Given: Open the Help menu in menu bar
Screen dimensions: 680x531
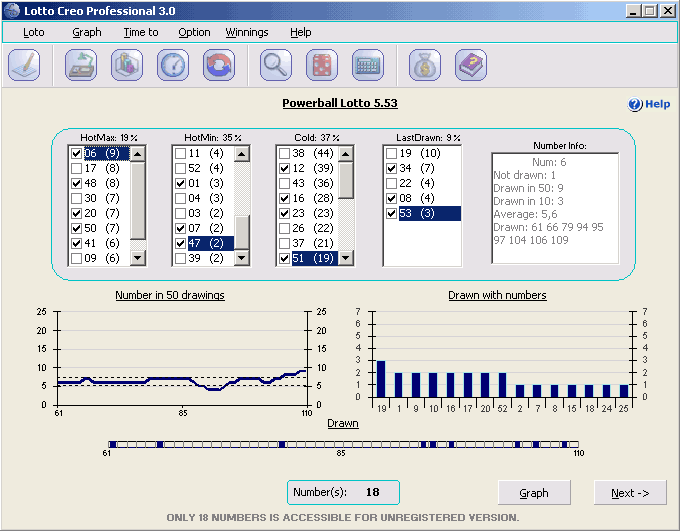Looking at the screenshot, I should click(x=301, y=33).
